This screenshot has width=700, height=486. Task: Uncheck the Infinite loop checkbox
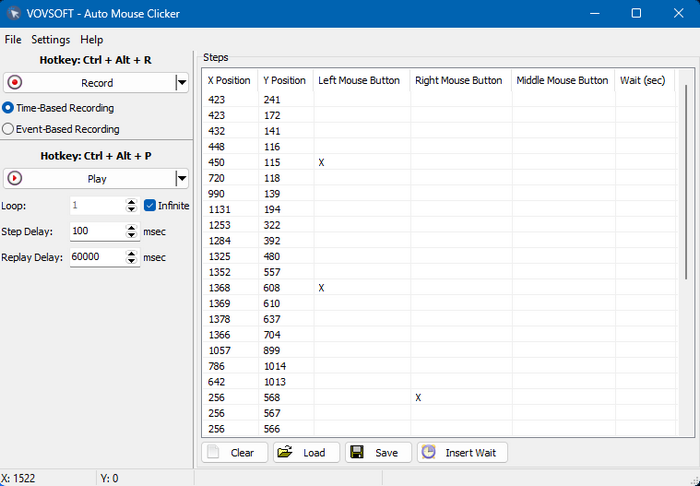point(150,206)
